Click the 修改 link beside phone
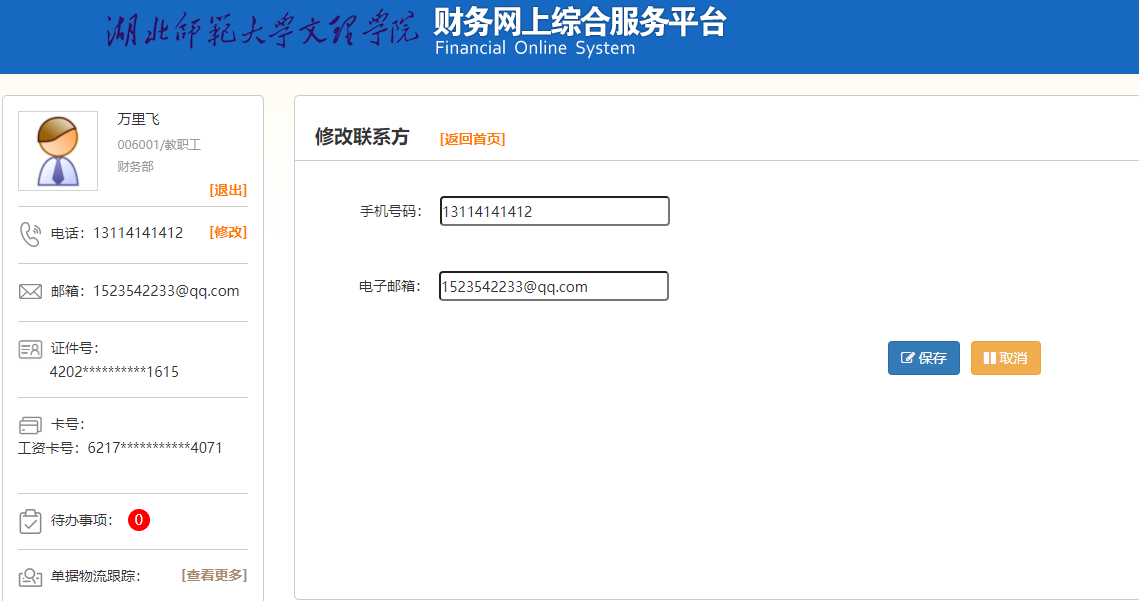1139x601 pixels. point(228,232)
